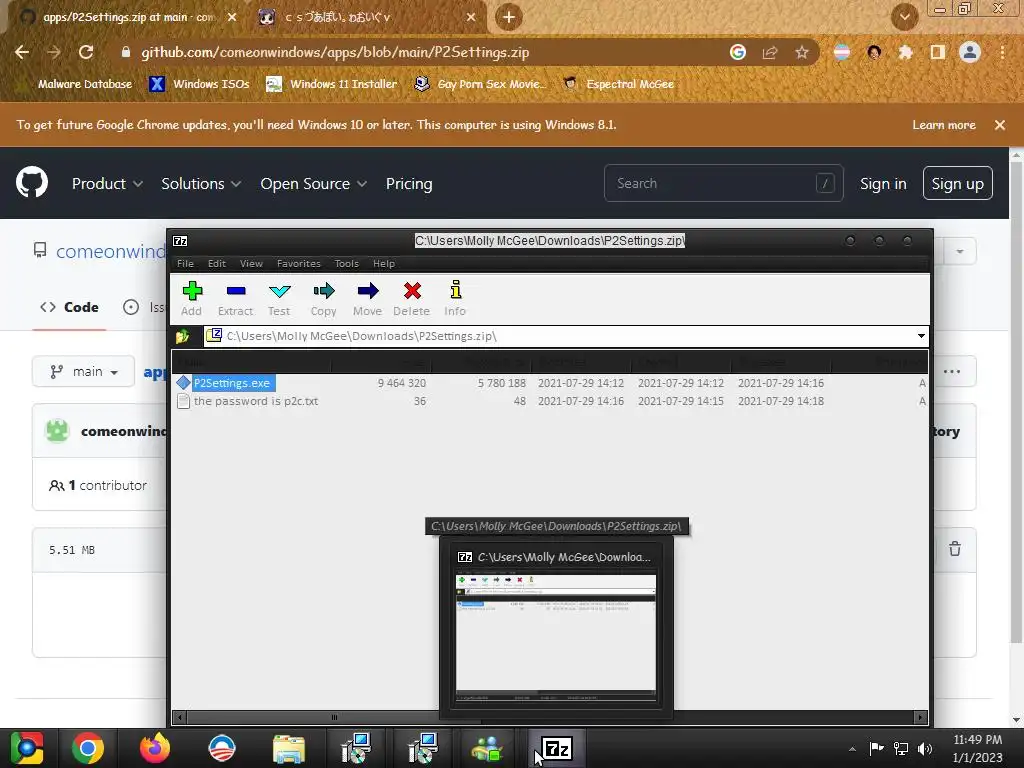This screenshot has width=1024, height=768.
Task: Click the GitHub logo
Action: pos(32,182)
